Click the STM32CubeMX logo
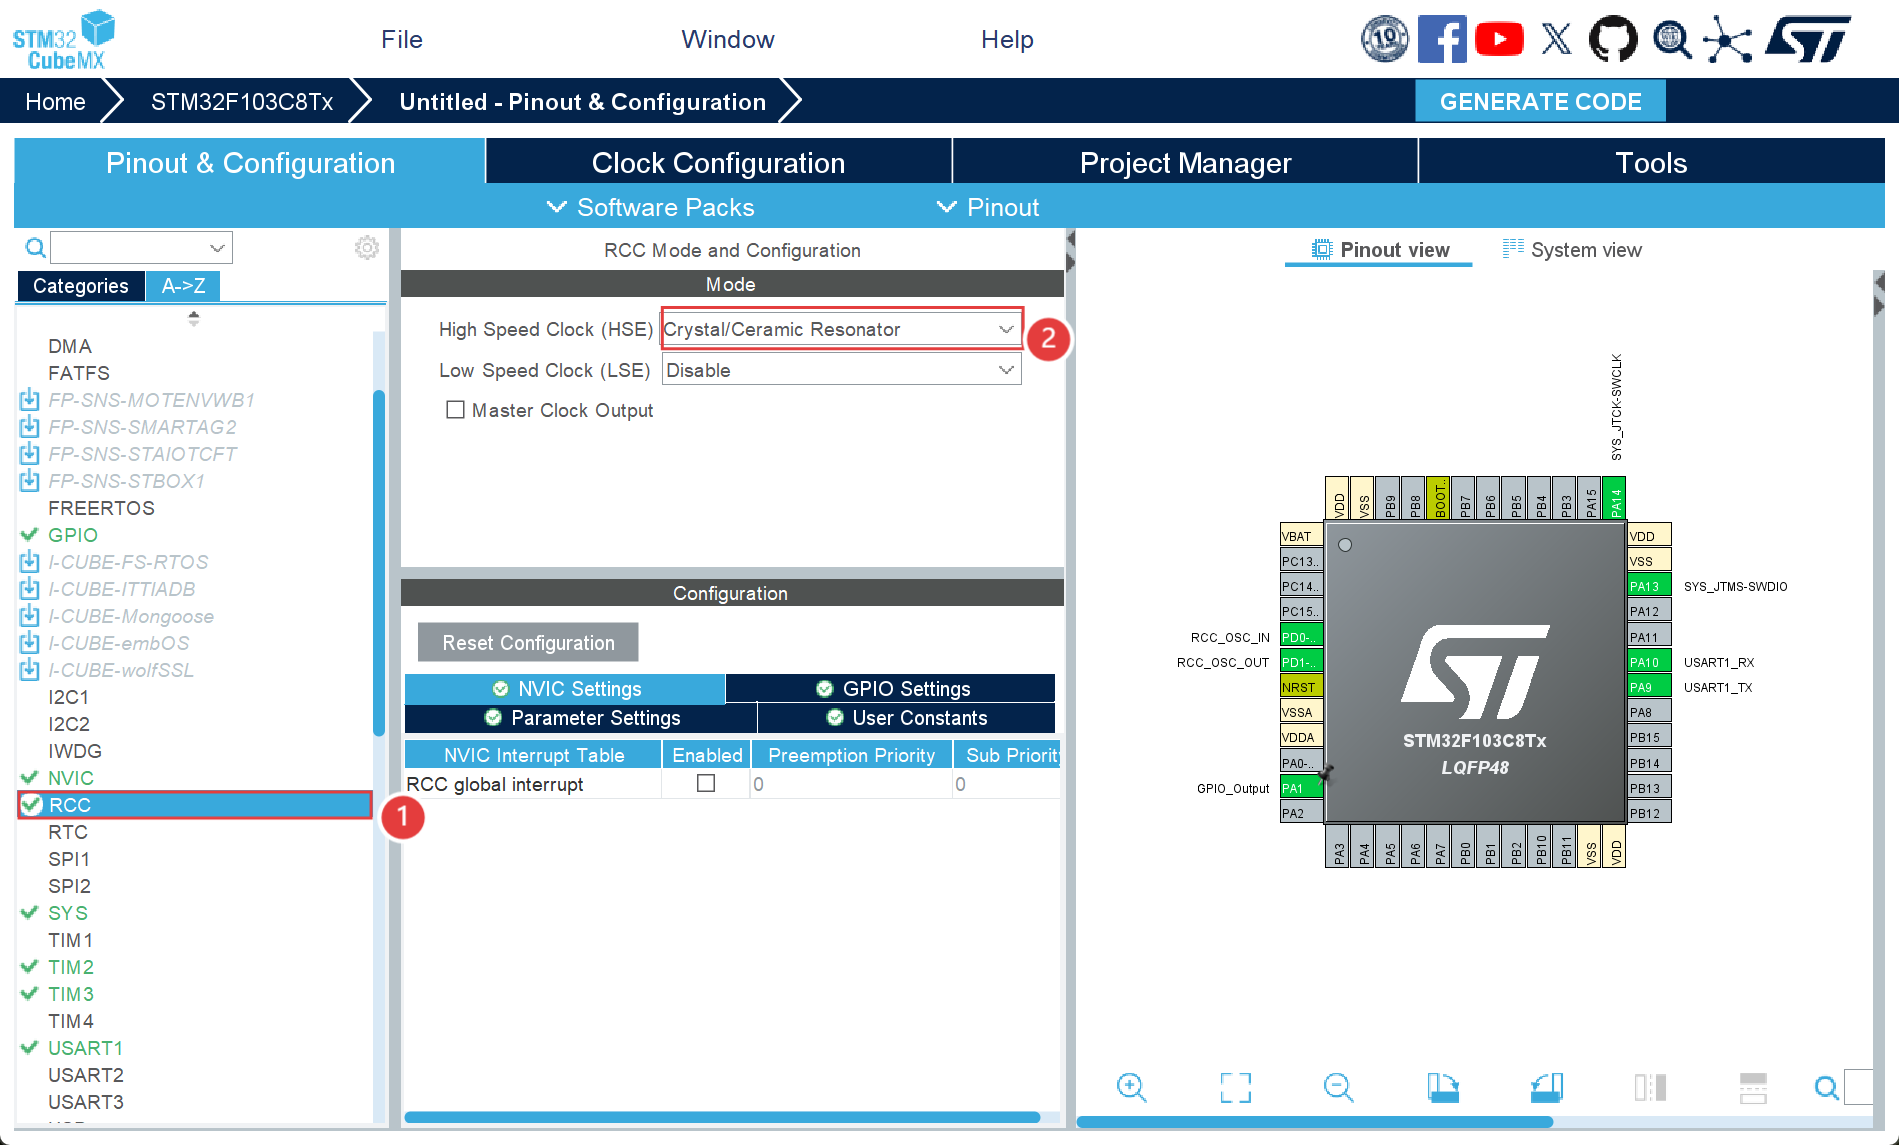1899x1145 pixels. [63, 40]
